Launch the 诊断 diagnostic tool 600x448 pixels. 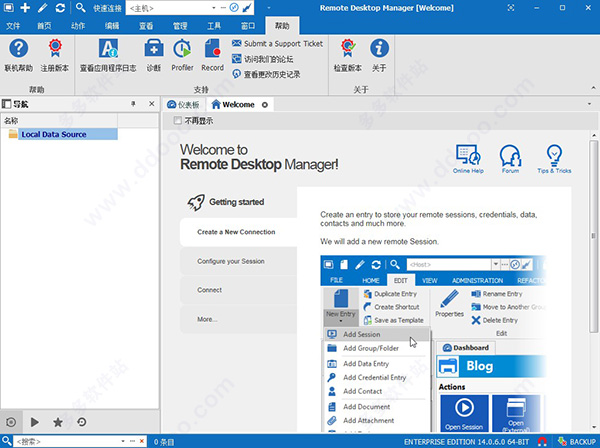coord(154,49)
